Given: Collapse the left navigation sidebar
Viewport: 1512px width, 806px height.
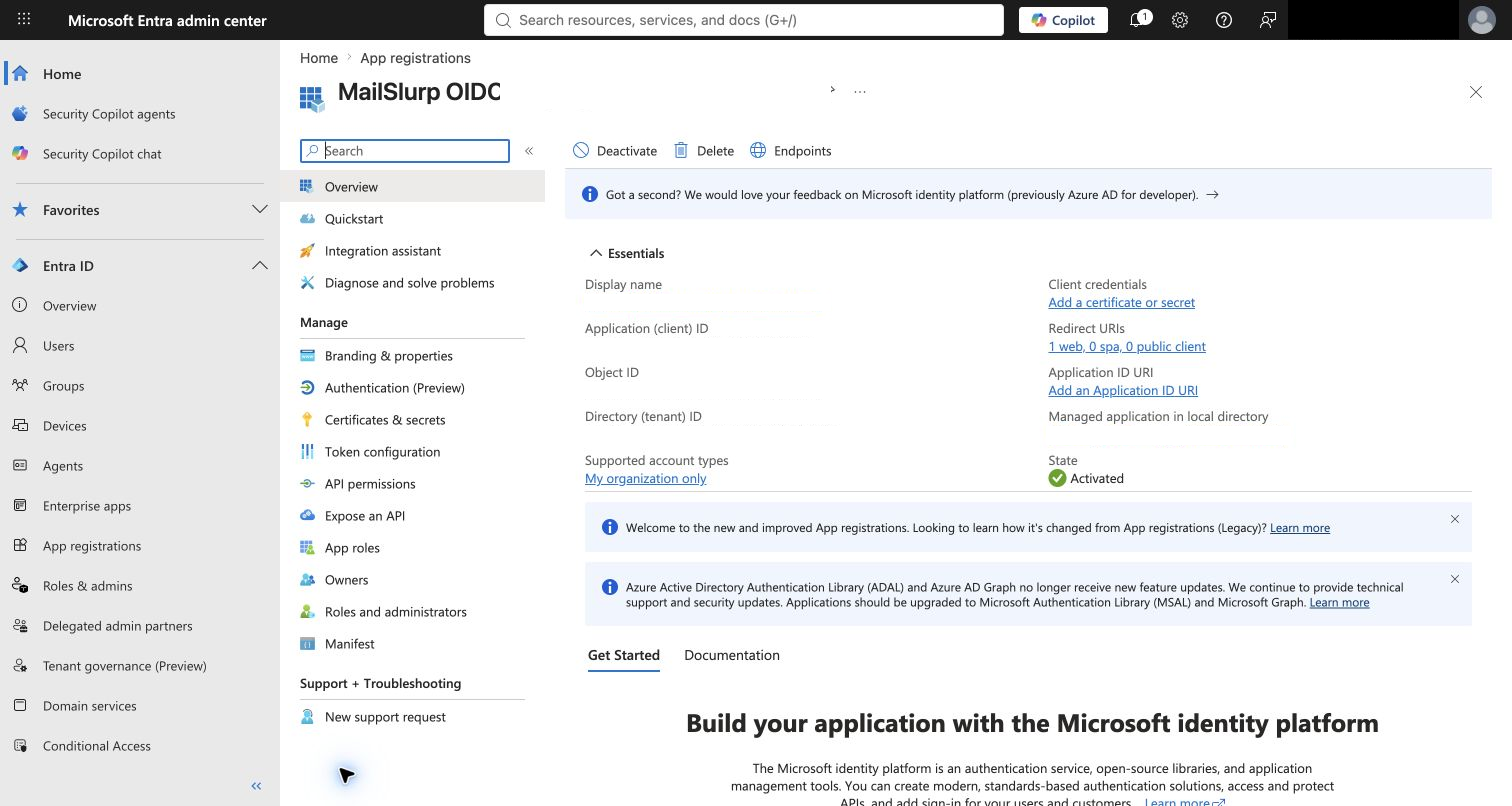Looking at the screenshot, I should (256, 786).
